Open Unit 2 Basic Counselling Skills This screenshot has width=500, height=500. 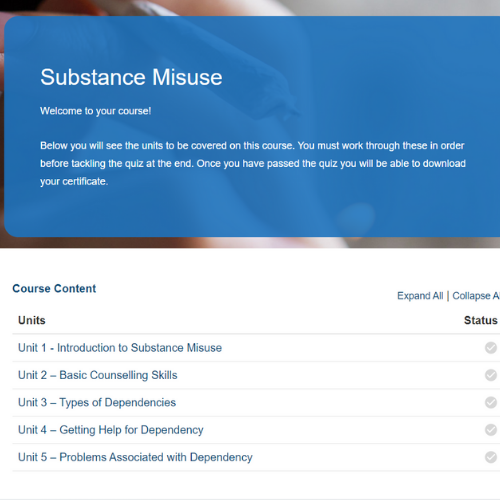(x=98, y=375)
